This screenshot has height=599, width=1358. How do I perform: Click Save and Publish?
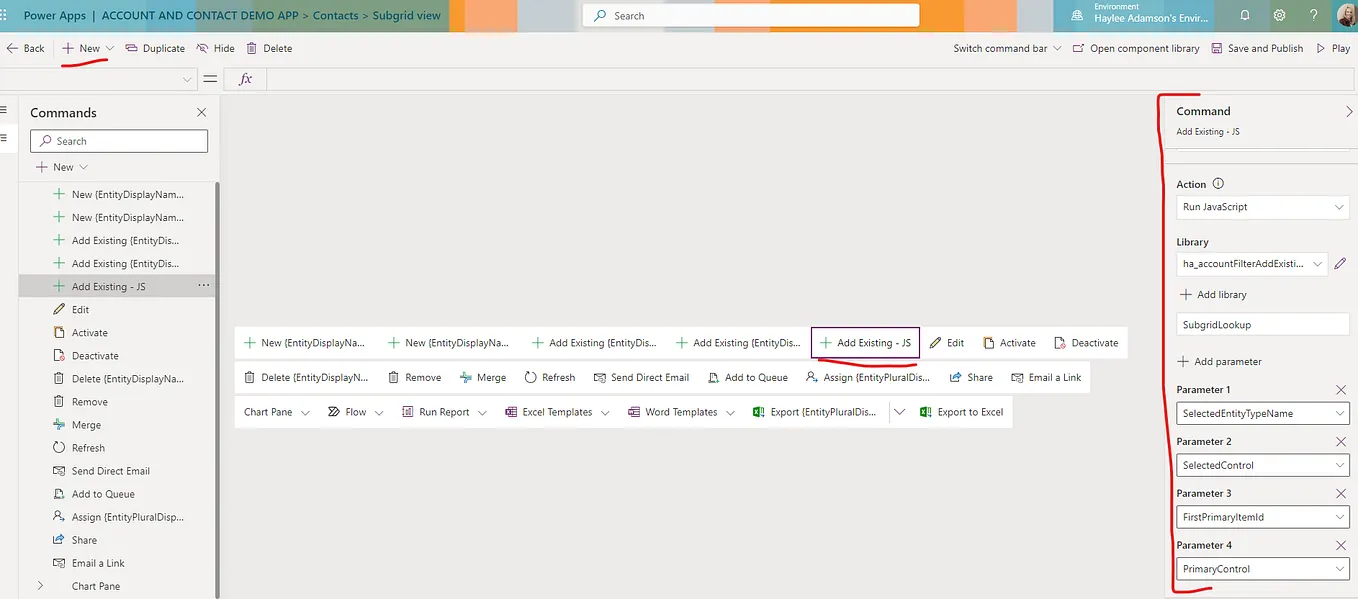(x=1258, y=48)
